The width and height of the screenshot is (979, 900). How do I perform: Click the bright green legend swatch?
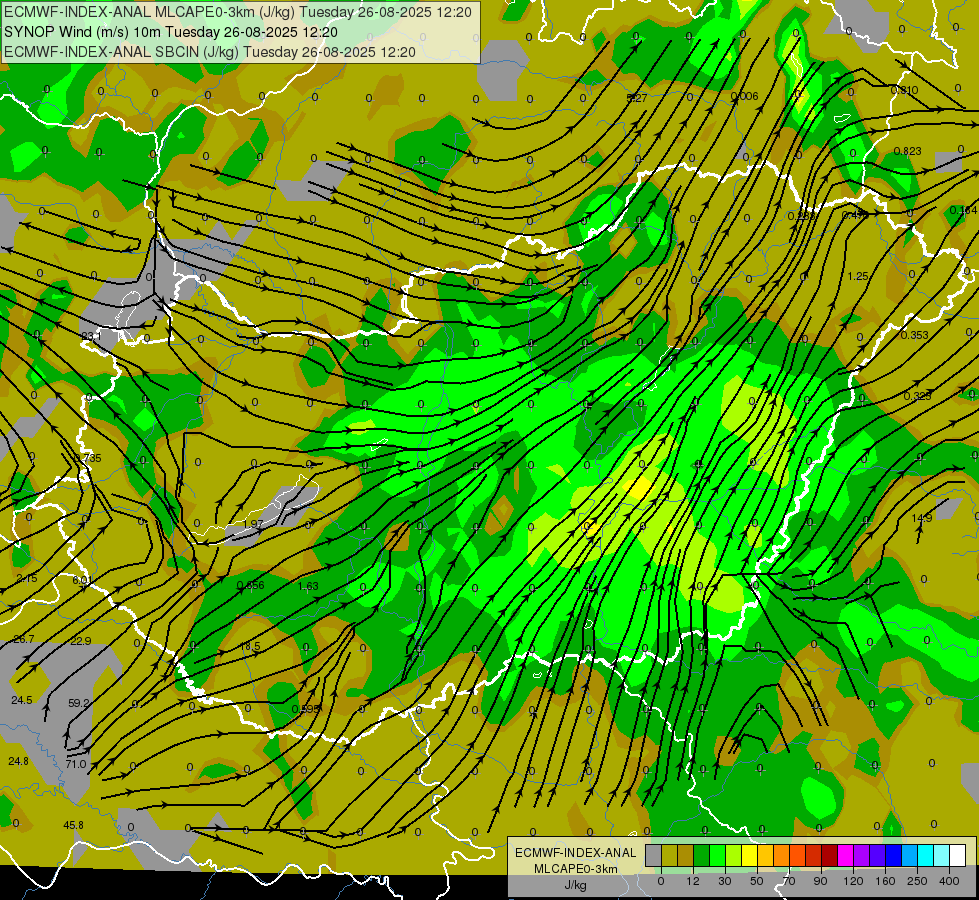(x=718, y=855)
